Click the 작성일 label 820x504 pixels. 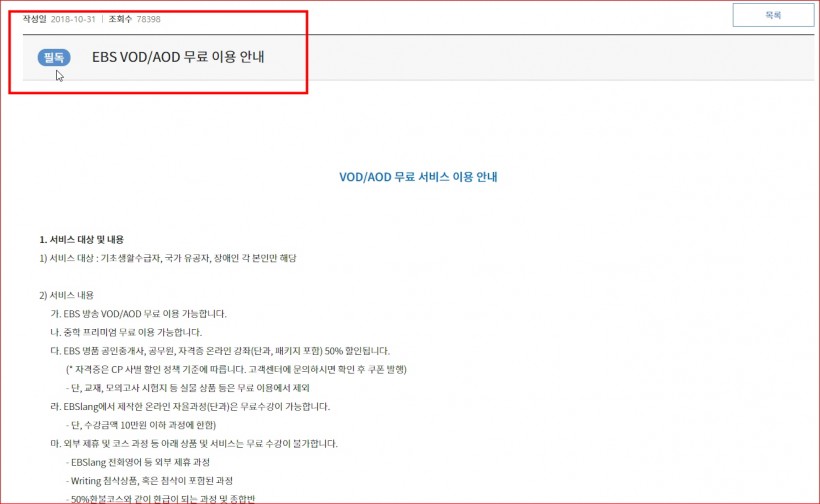[x=35, y=19]
